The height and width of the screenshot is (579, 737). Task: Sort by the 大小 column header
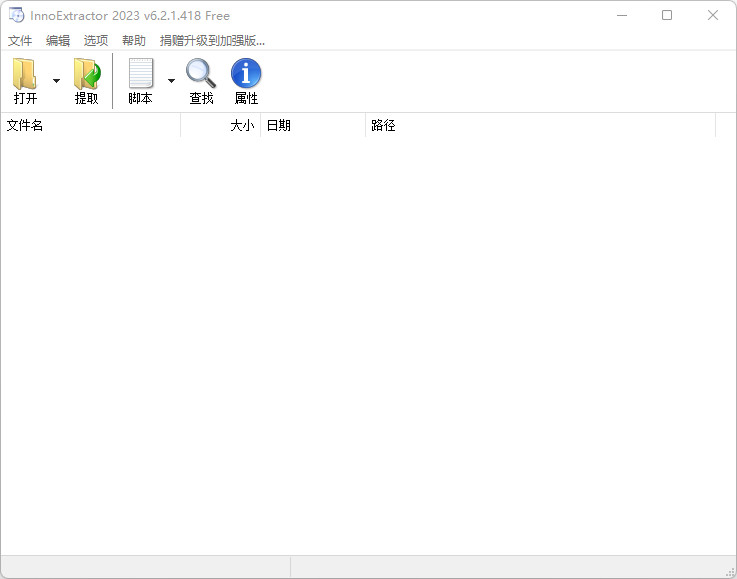pos(220,125)
